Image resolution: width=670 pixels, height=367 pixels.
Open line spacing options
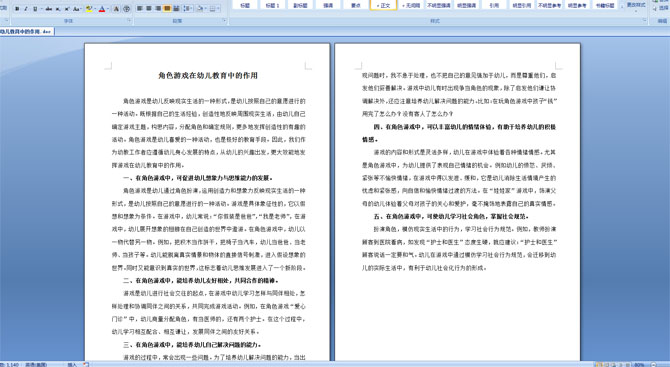188,9
